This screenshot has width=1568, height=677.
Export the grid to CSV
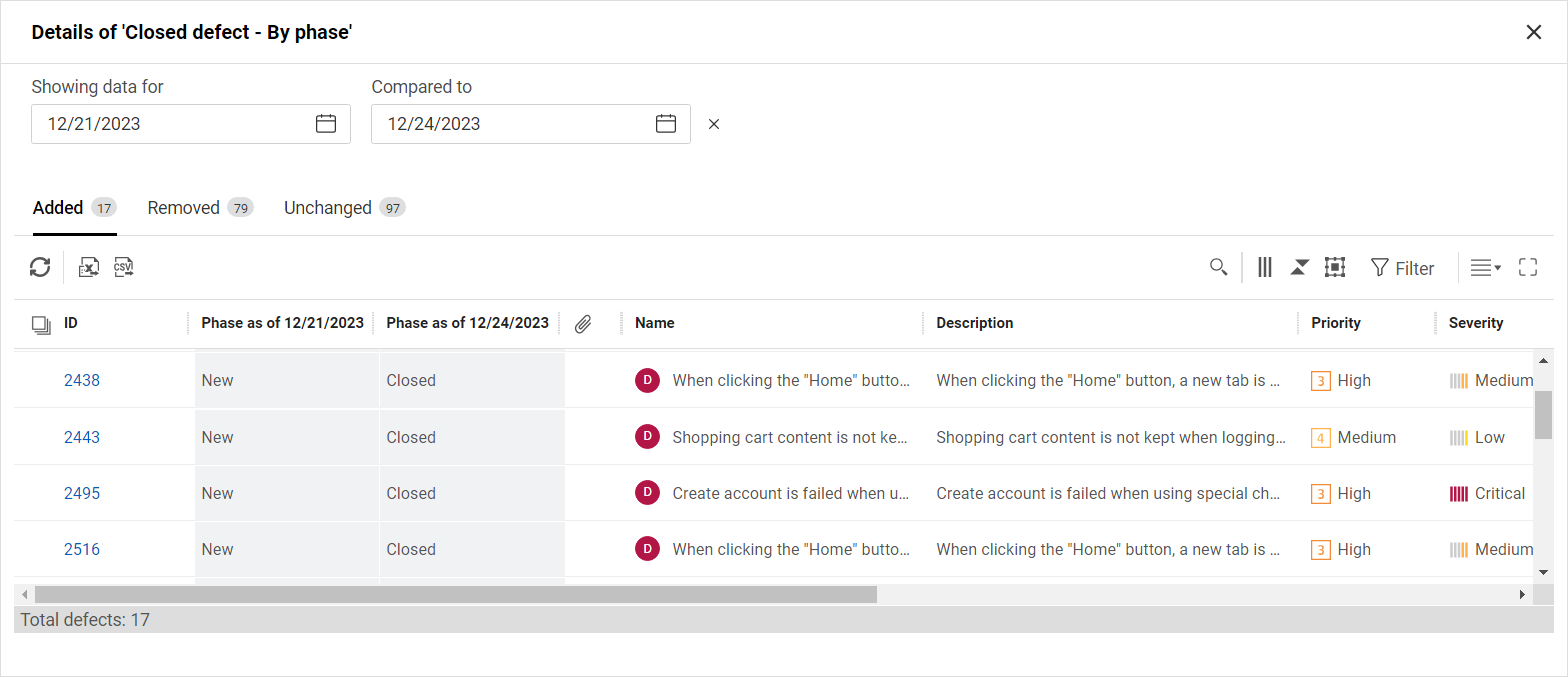123,267
